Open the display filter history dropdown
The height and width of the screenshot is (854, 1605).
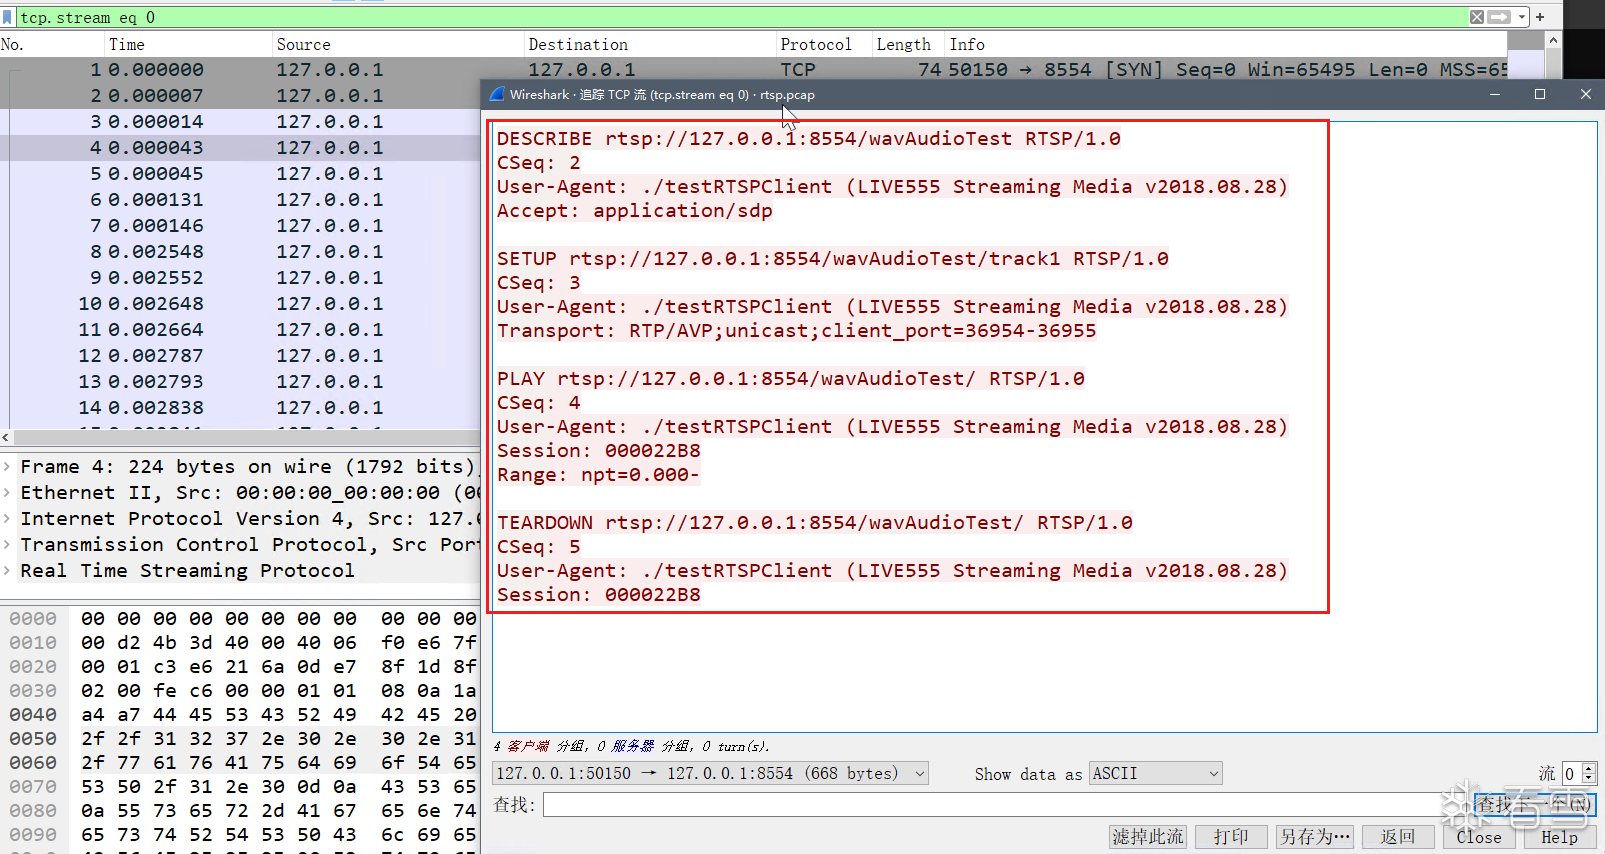1522,17
